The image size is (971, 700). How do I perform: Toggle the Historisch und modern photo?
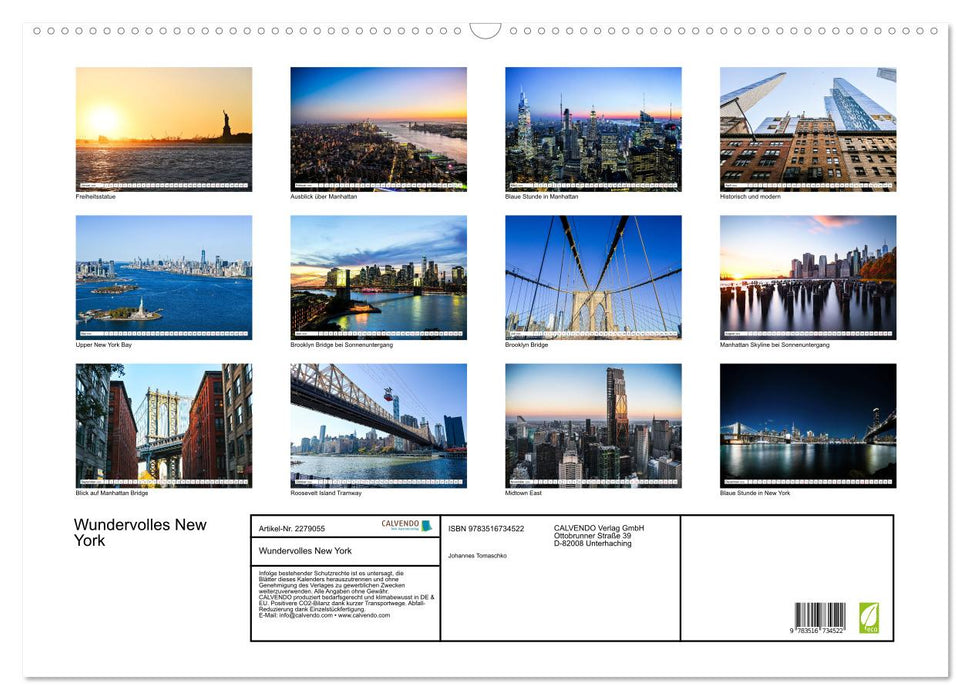(808, 127)
